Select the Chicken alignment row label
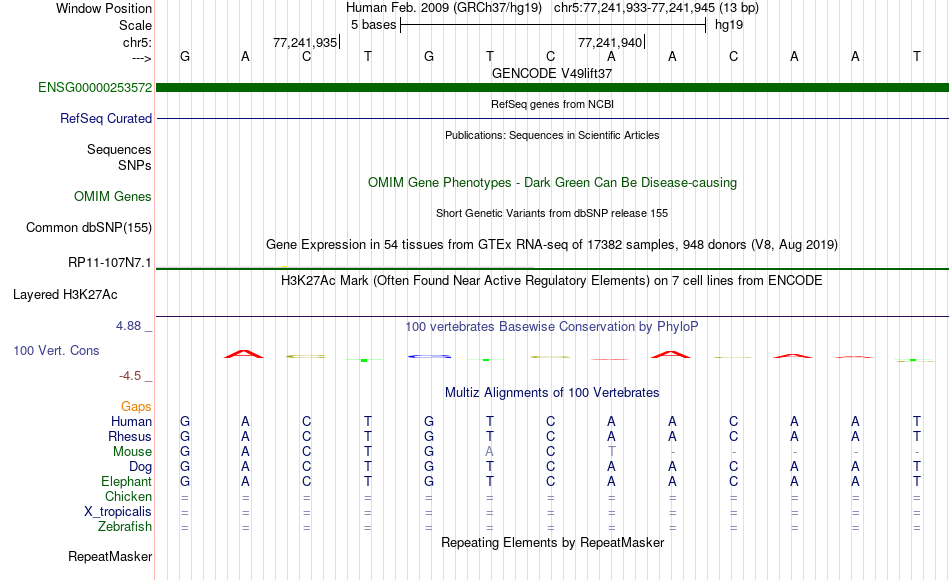The width and height of the screenshot is (950, 580). pyautogui.click(x=128, y=496)
